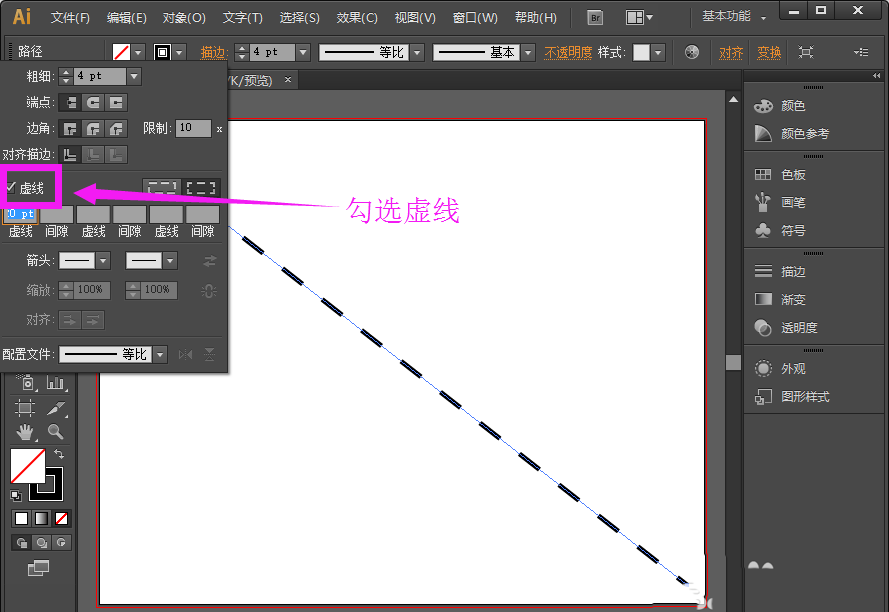Open 粗细 weight dropdown in stroke panel
The width and height of the screenshot is (889, 612).
(x=134, y=76)
